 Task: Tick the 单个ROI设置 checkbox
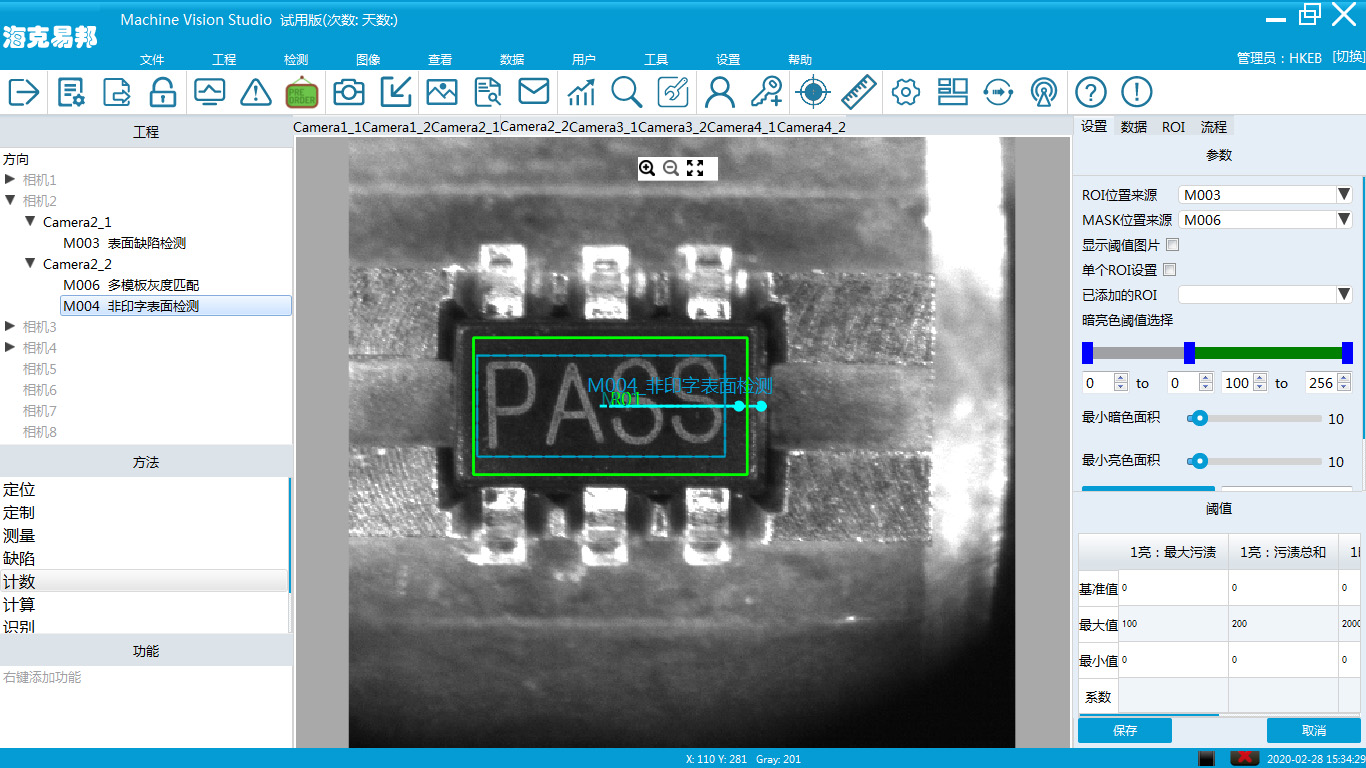click(1169, 270)
